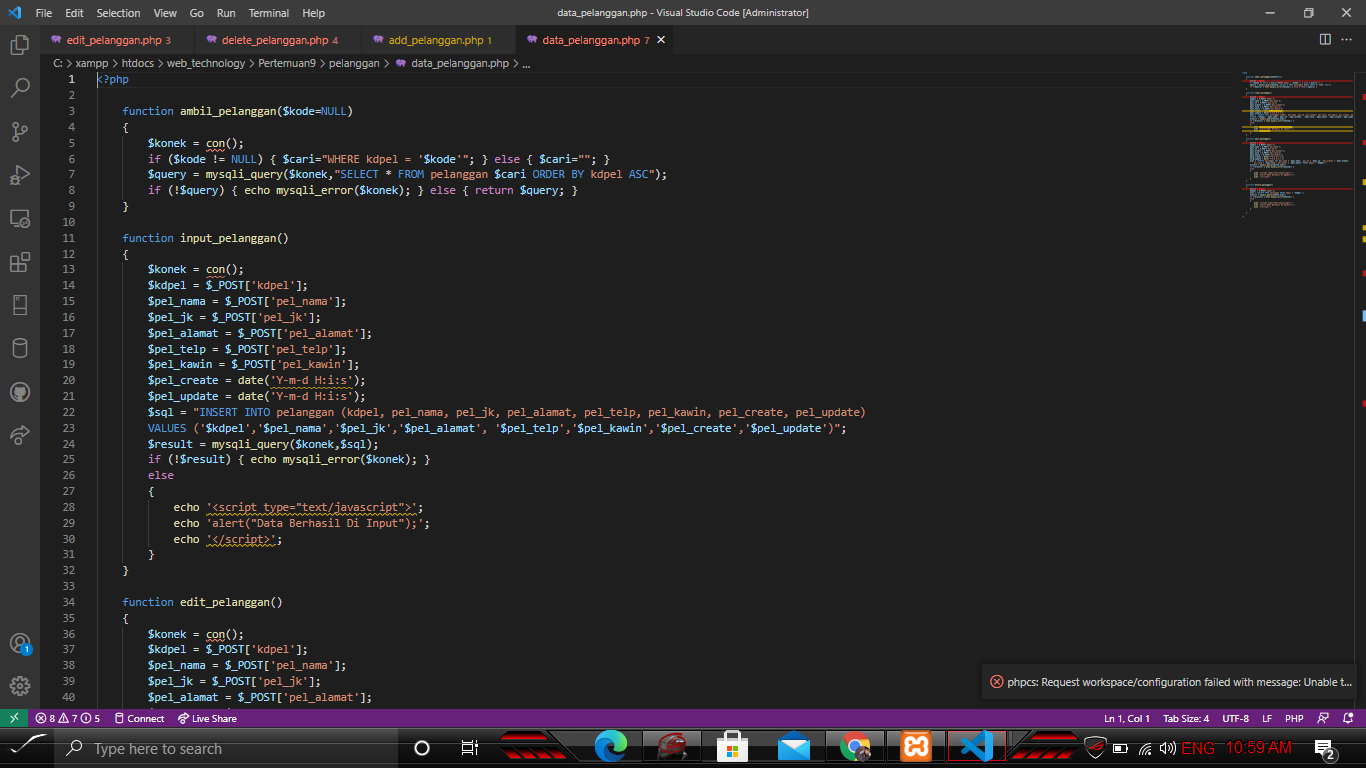This screenshot has height=768, width=1366.
Task: Click Cortana circle icon in taskbar
Action: point(422,748)
